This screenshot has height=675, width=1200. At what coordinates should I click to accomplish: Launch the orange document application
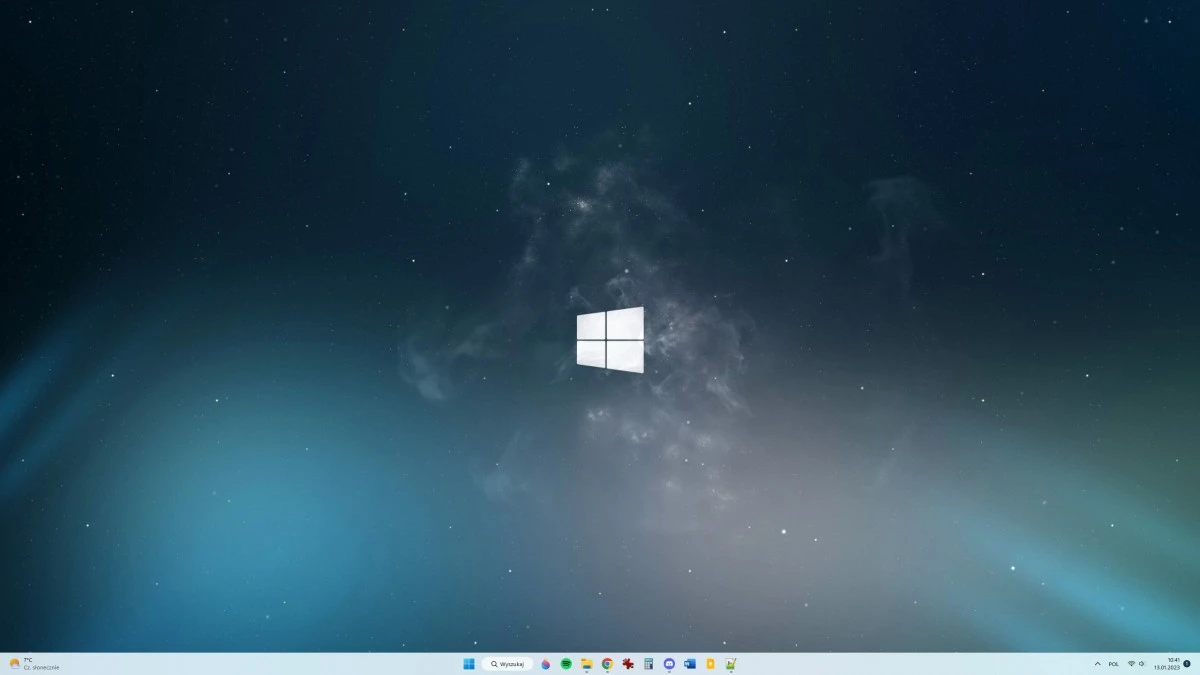[x=710, y=663]
